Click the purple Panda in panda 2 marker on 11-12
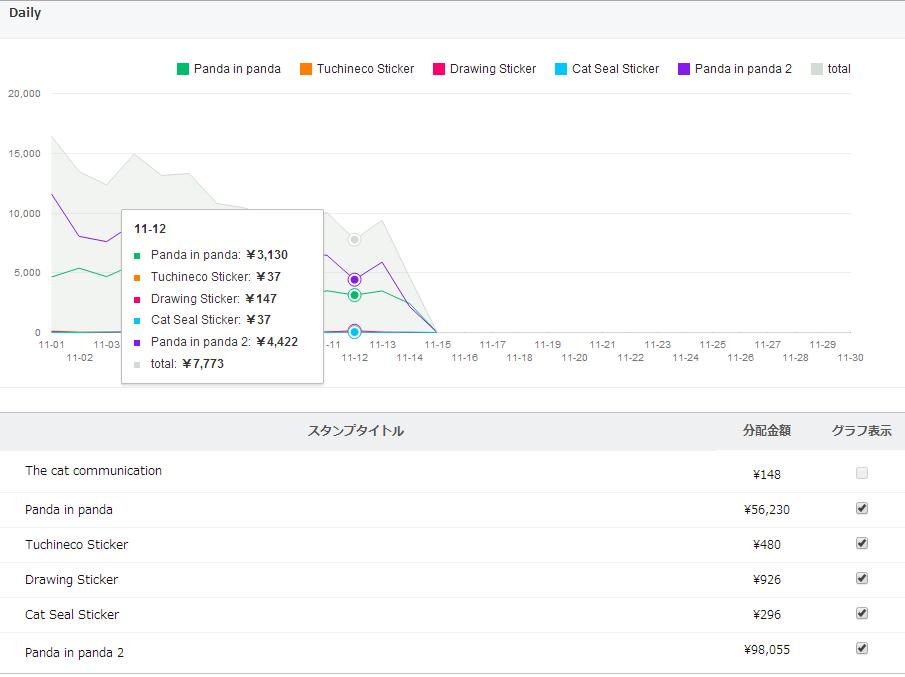The height and width of the screenshot is (677, 905). click(x=354, y=279)
